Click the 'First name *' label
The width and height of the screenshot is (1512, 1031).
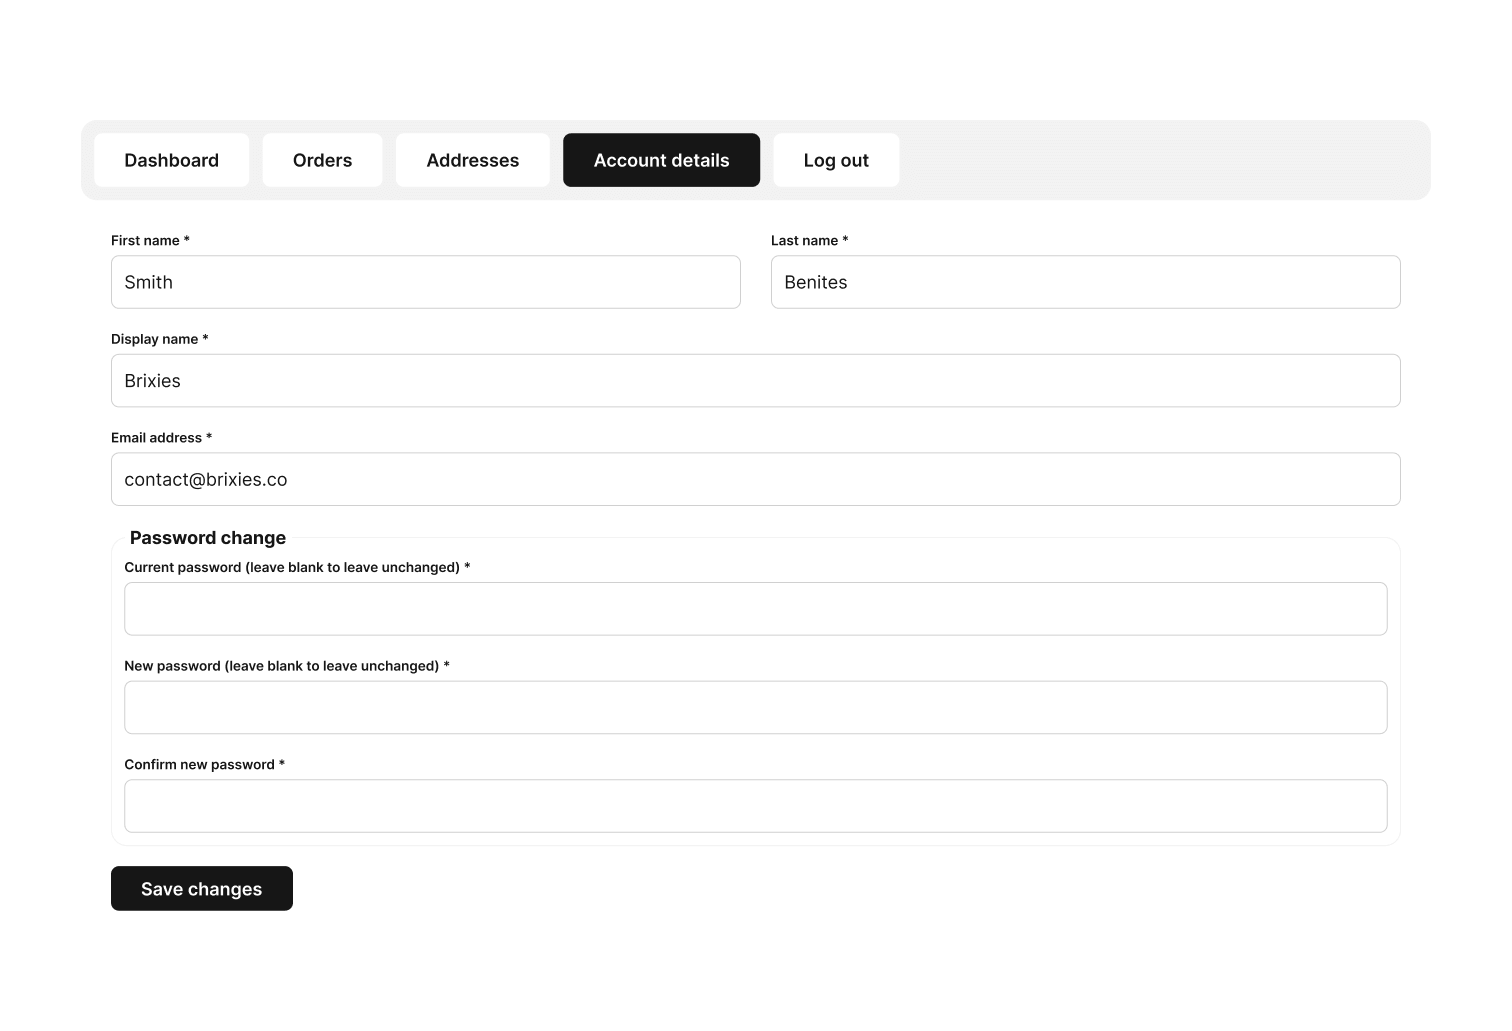point(150,240)
